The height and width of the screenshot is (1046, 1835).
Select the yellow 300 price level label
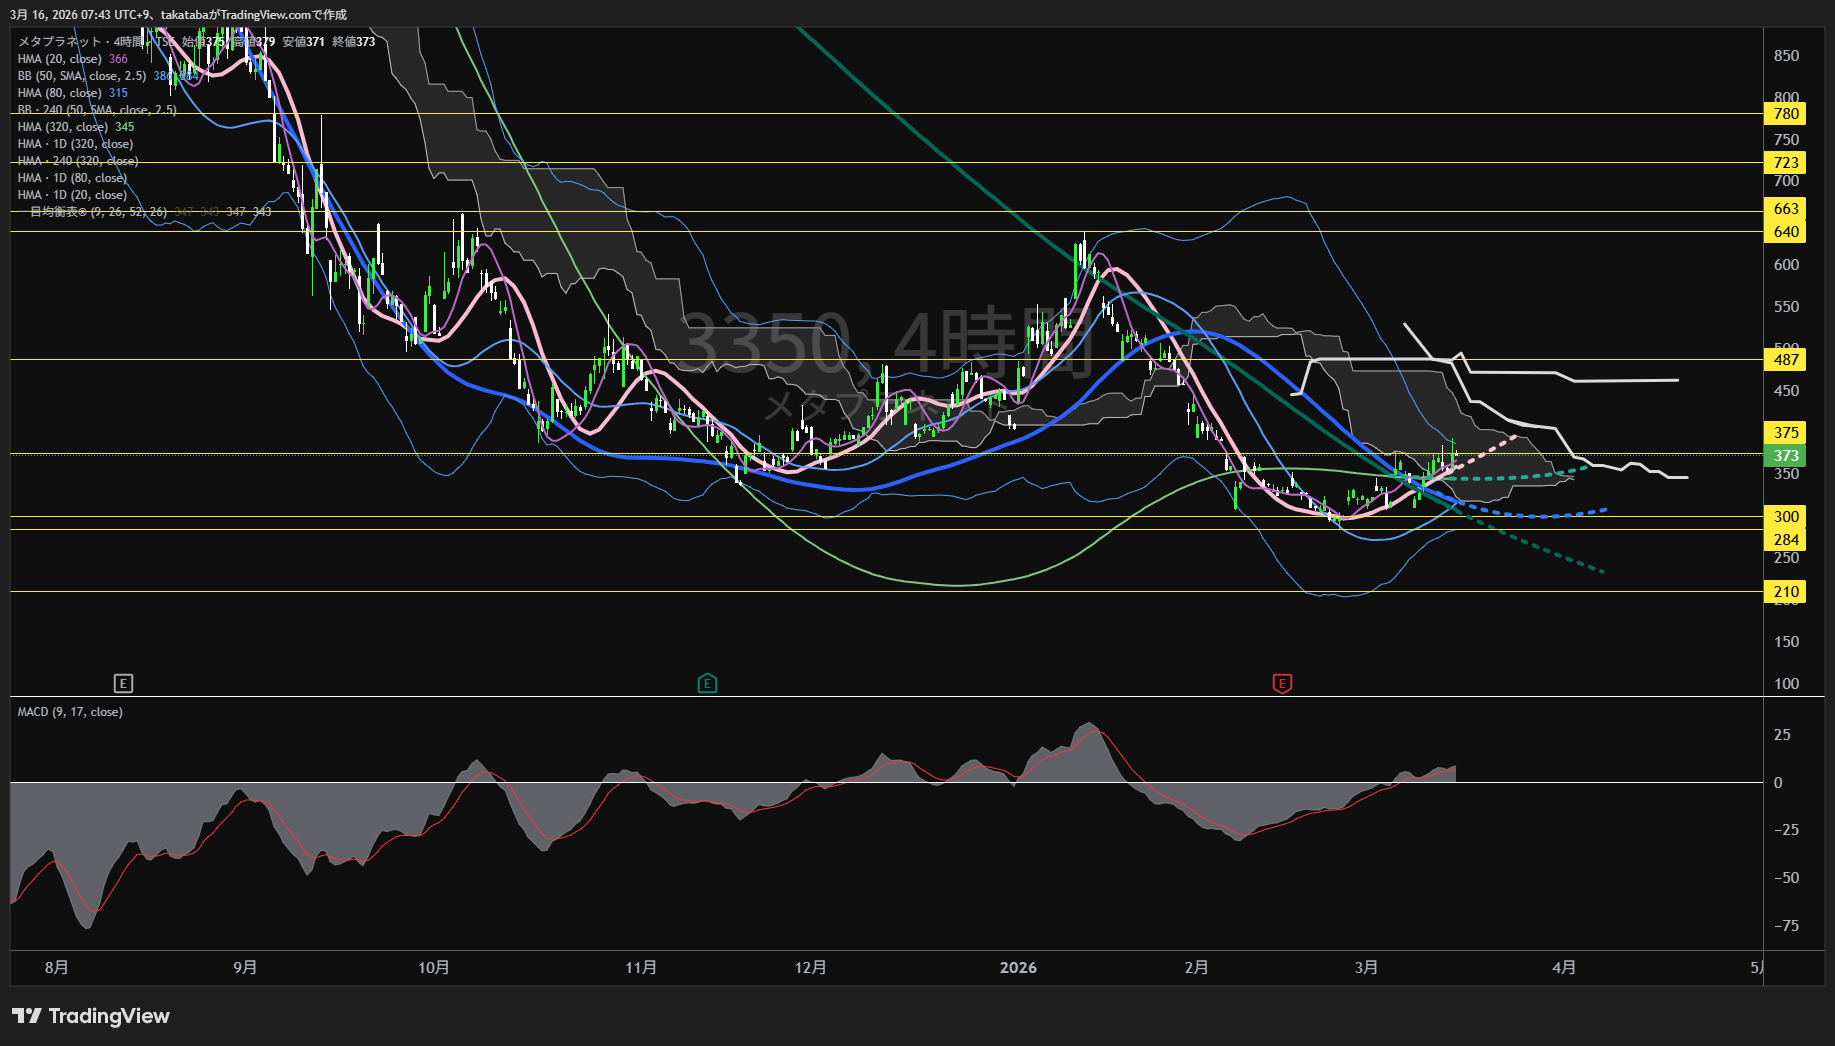(x=1786, y=517)
